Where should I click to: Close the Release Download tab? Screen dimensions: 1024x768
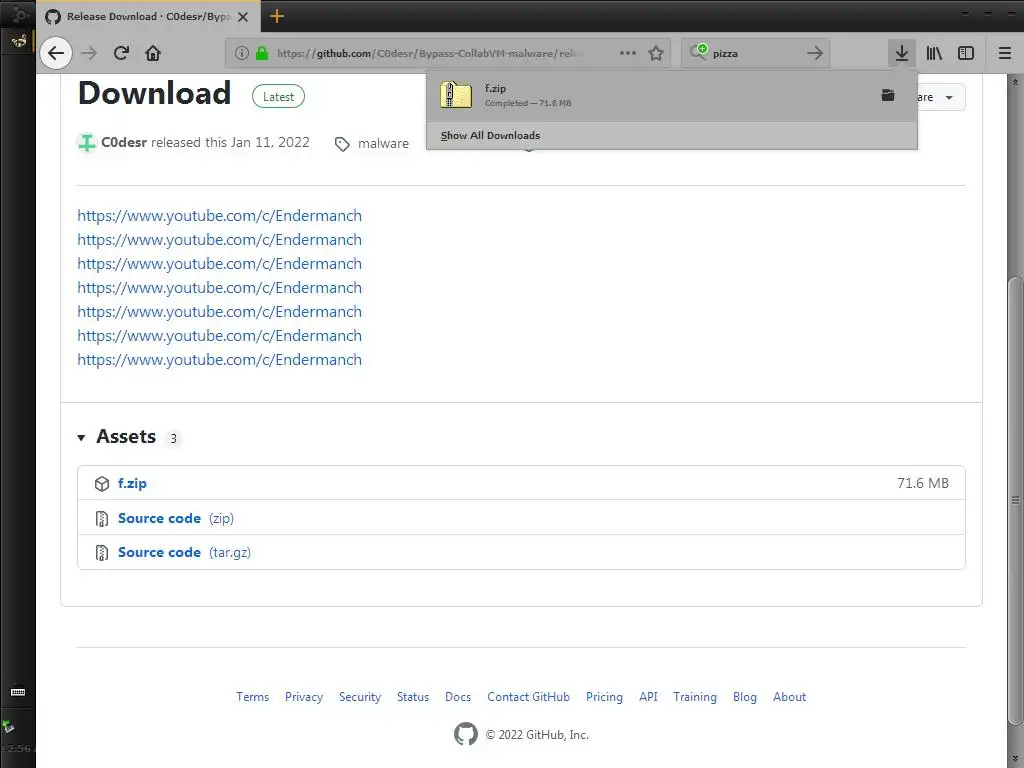click(243, 17)
